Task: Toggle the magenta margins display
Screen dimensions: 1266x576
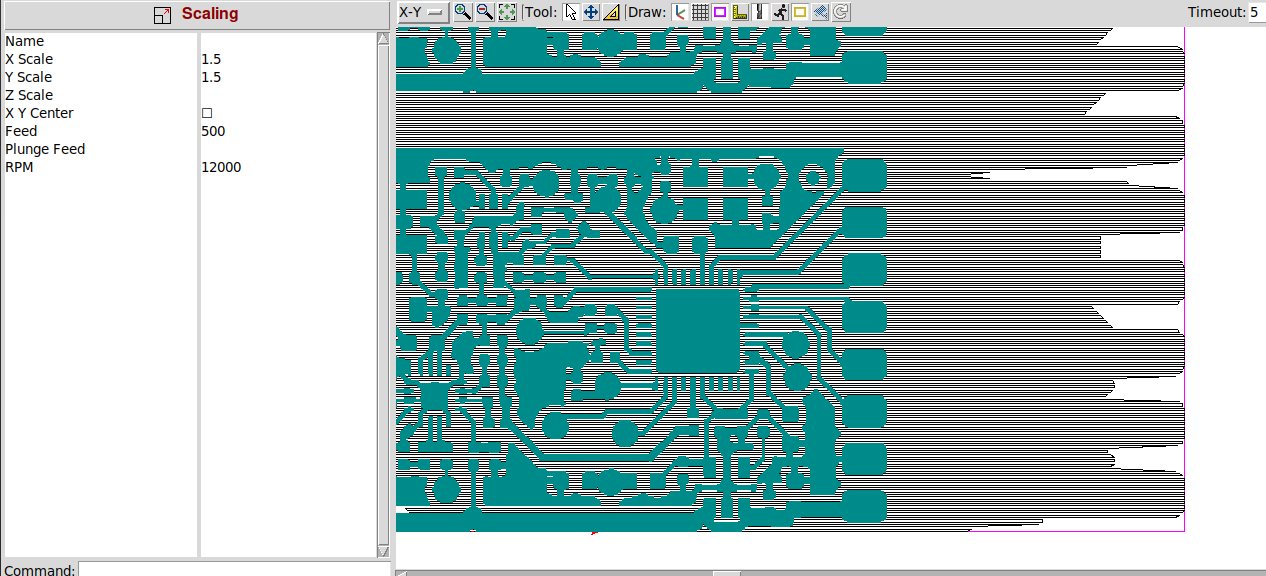Action: coord(720,12)
